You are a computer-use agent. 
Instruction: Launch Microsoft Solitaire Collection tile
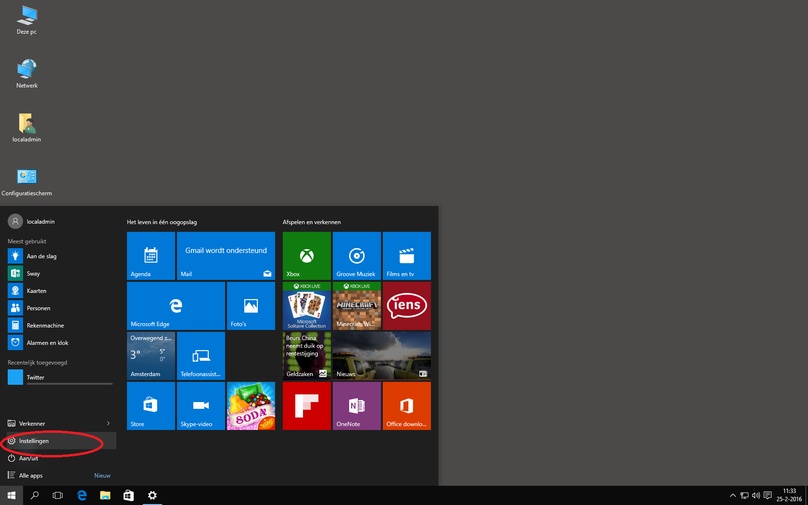[307, 306]
